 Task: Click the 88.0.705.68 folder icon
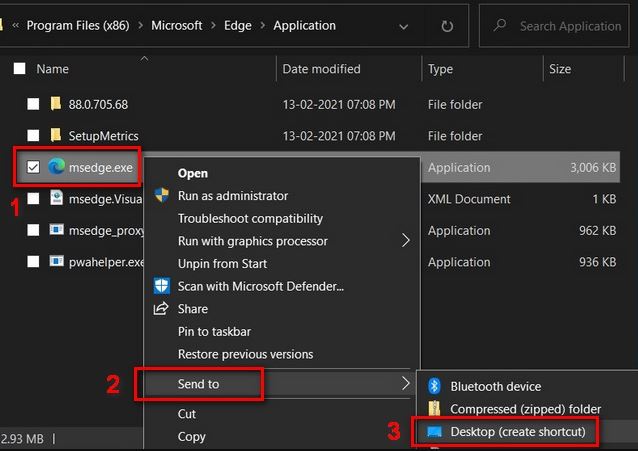56,104
